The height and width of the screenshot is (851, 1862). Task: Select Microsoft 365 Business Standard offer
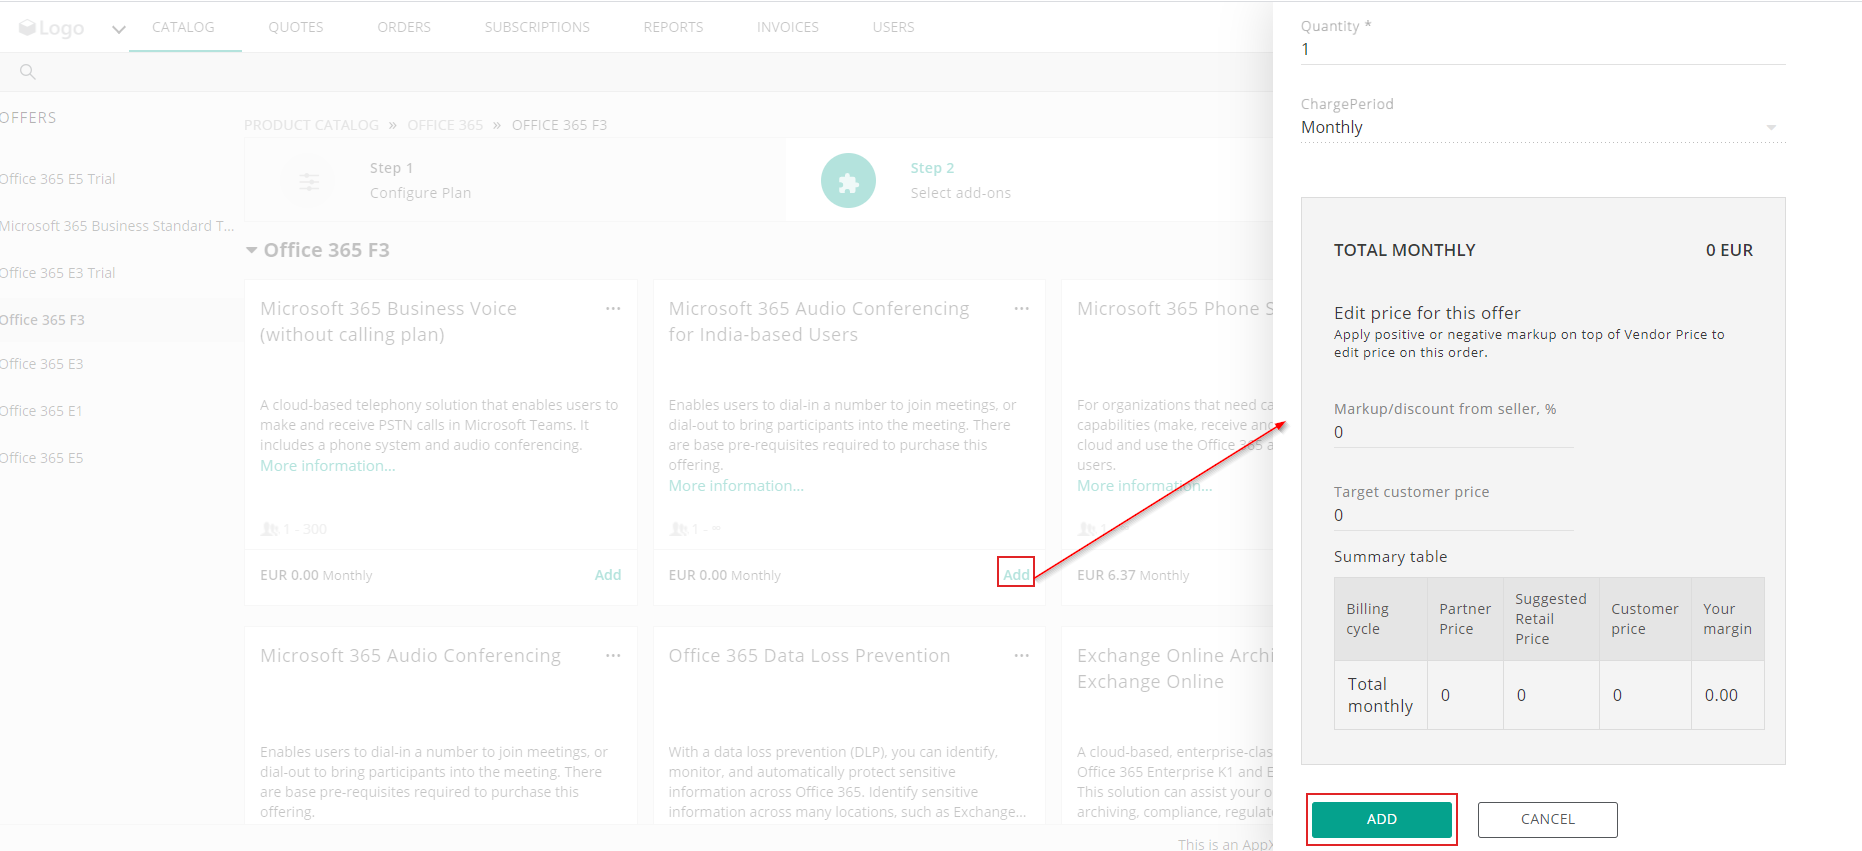117,226
